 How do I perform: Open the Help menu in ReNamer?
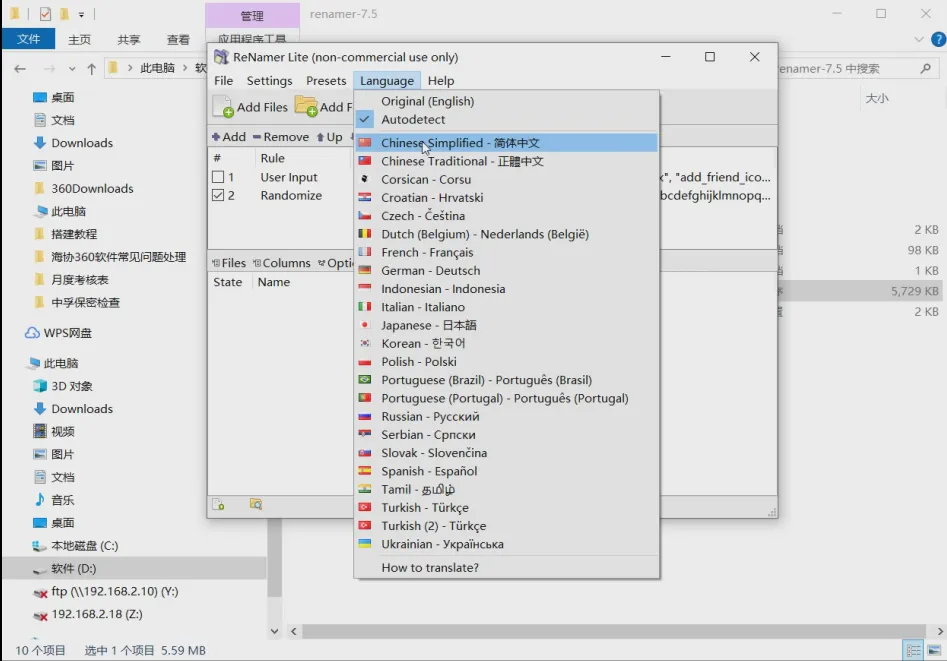click(x=441, y=80)
